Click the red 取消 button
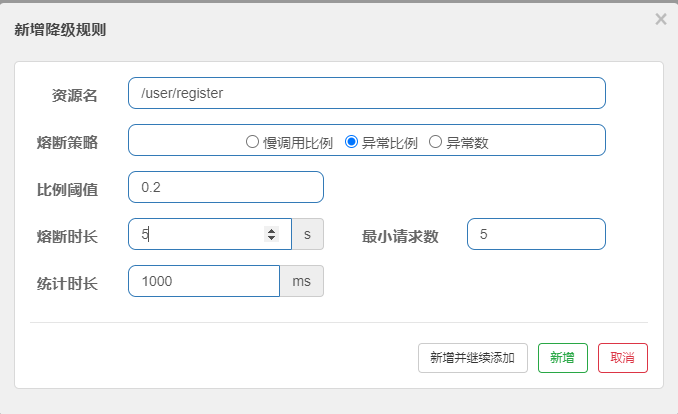Viewport: 678px width, 414px height. [623, 358]
